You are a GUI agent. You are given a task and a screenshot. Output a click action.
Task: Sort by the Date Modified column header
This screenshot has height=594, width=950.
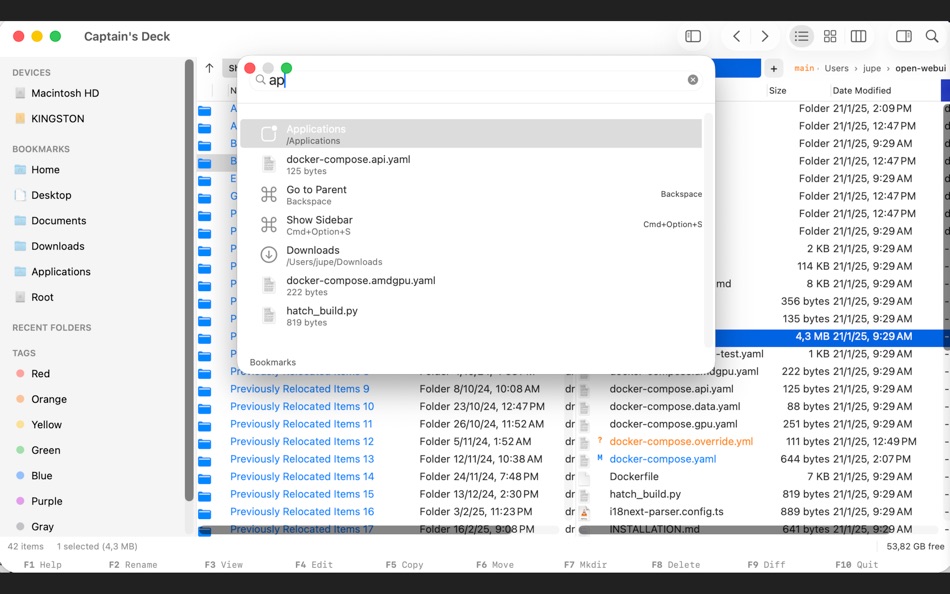pos(862,91)
